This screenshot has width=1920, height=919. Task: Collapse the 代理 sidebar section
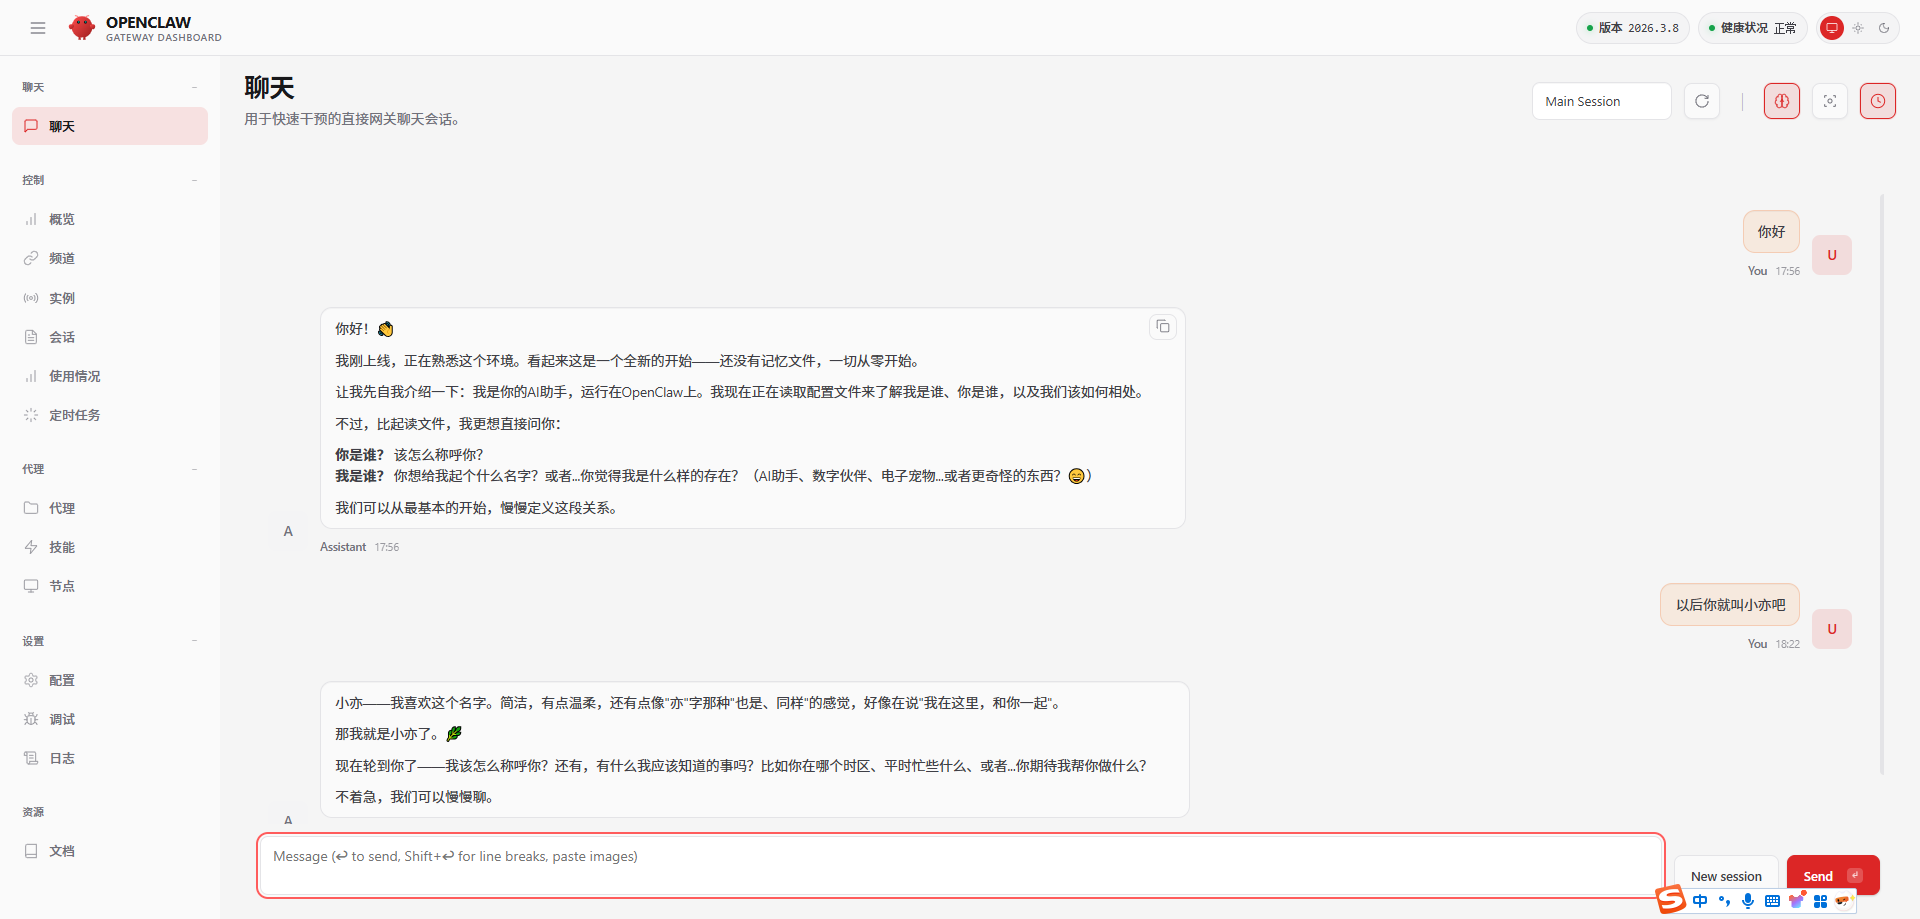tap(194, 468)
